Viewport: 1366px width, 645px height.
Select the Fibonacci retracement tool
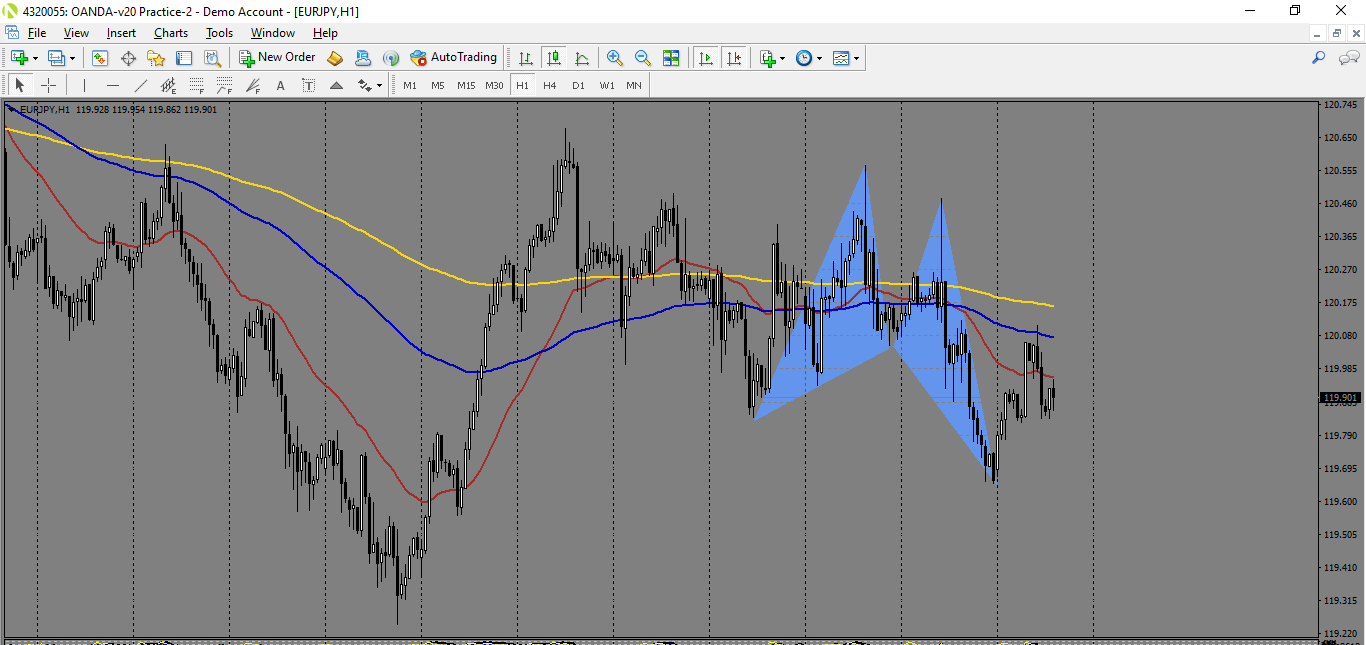[x=196, y=85]
